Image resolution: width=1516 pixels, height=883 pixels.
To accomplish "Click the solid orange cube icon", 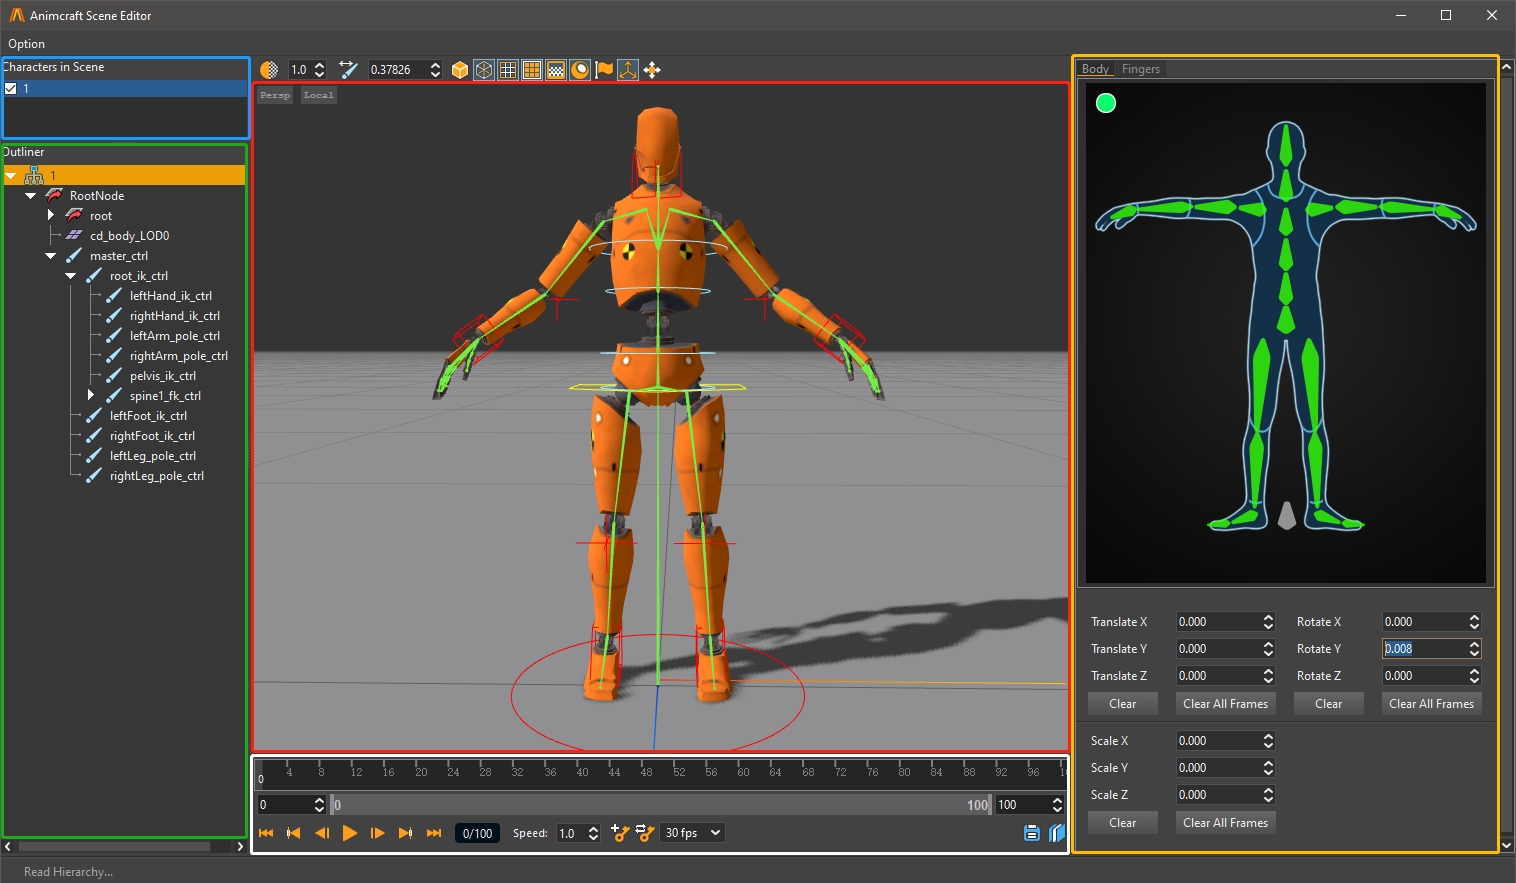I will pyautogui.click(x=460, y=70).
